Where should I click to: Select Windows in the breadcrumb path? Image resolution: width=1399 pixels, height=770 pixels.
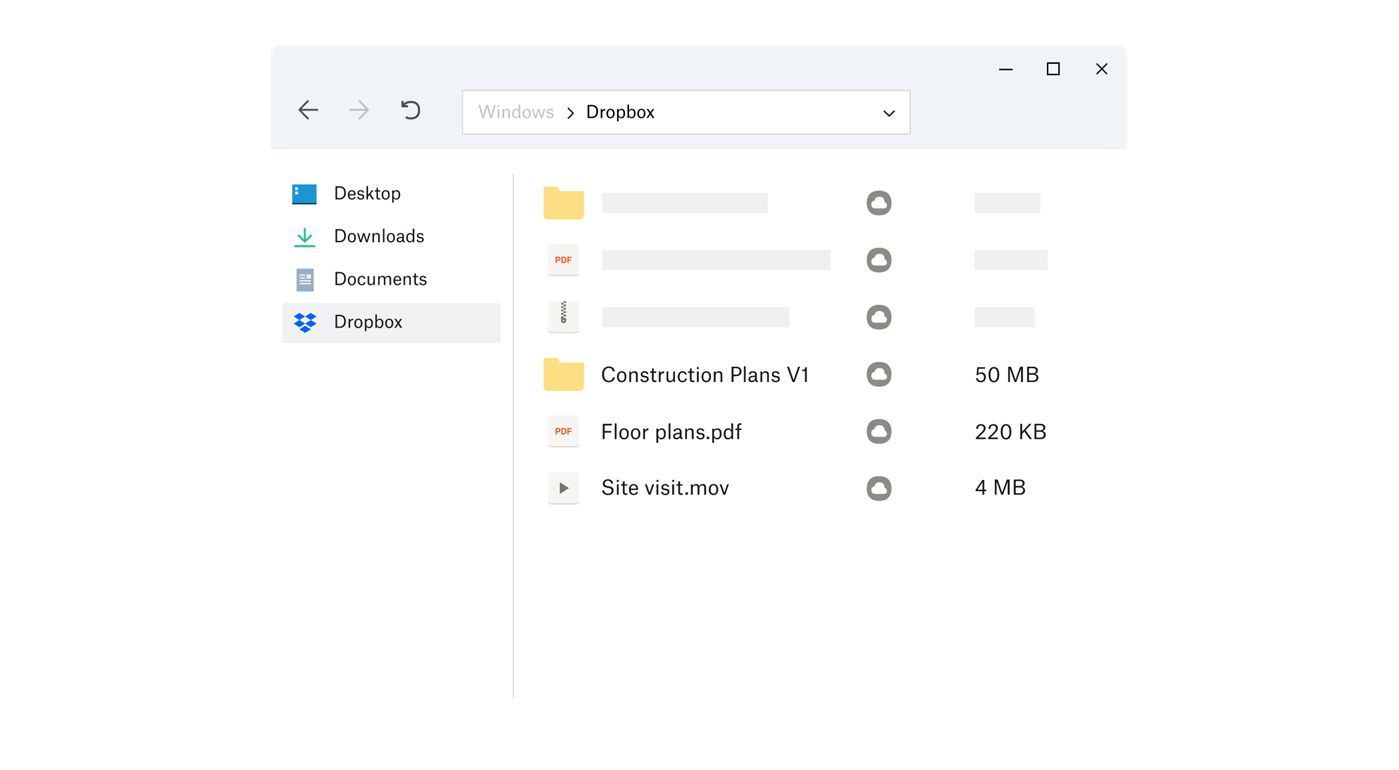516,112
